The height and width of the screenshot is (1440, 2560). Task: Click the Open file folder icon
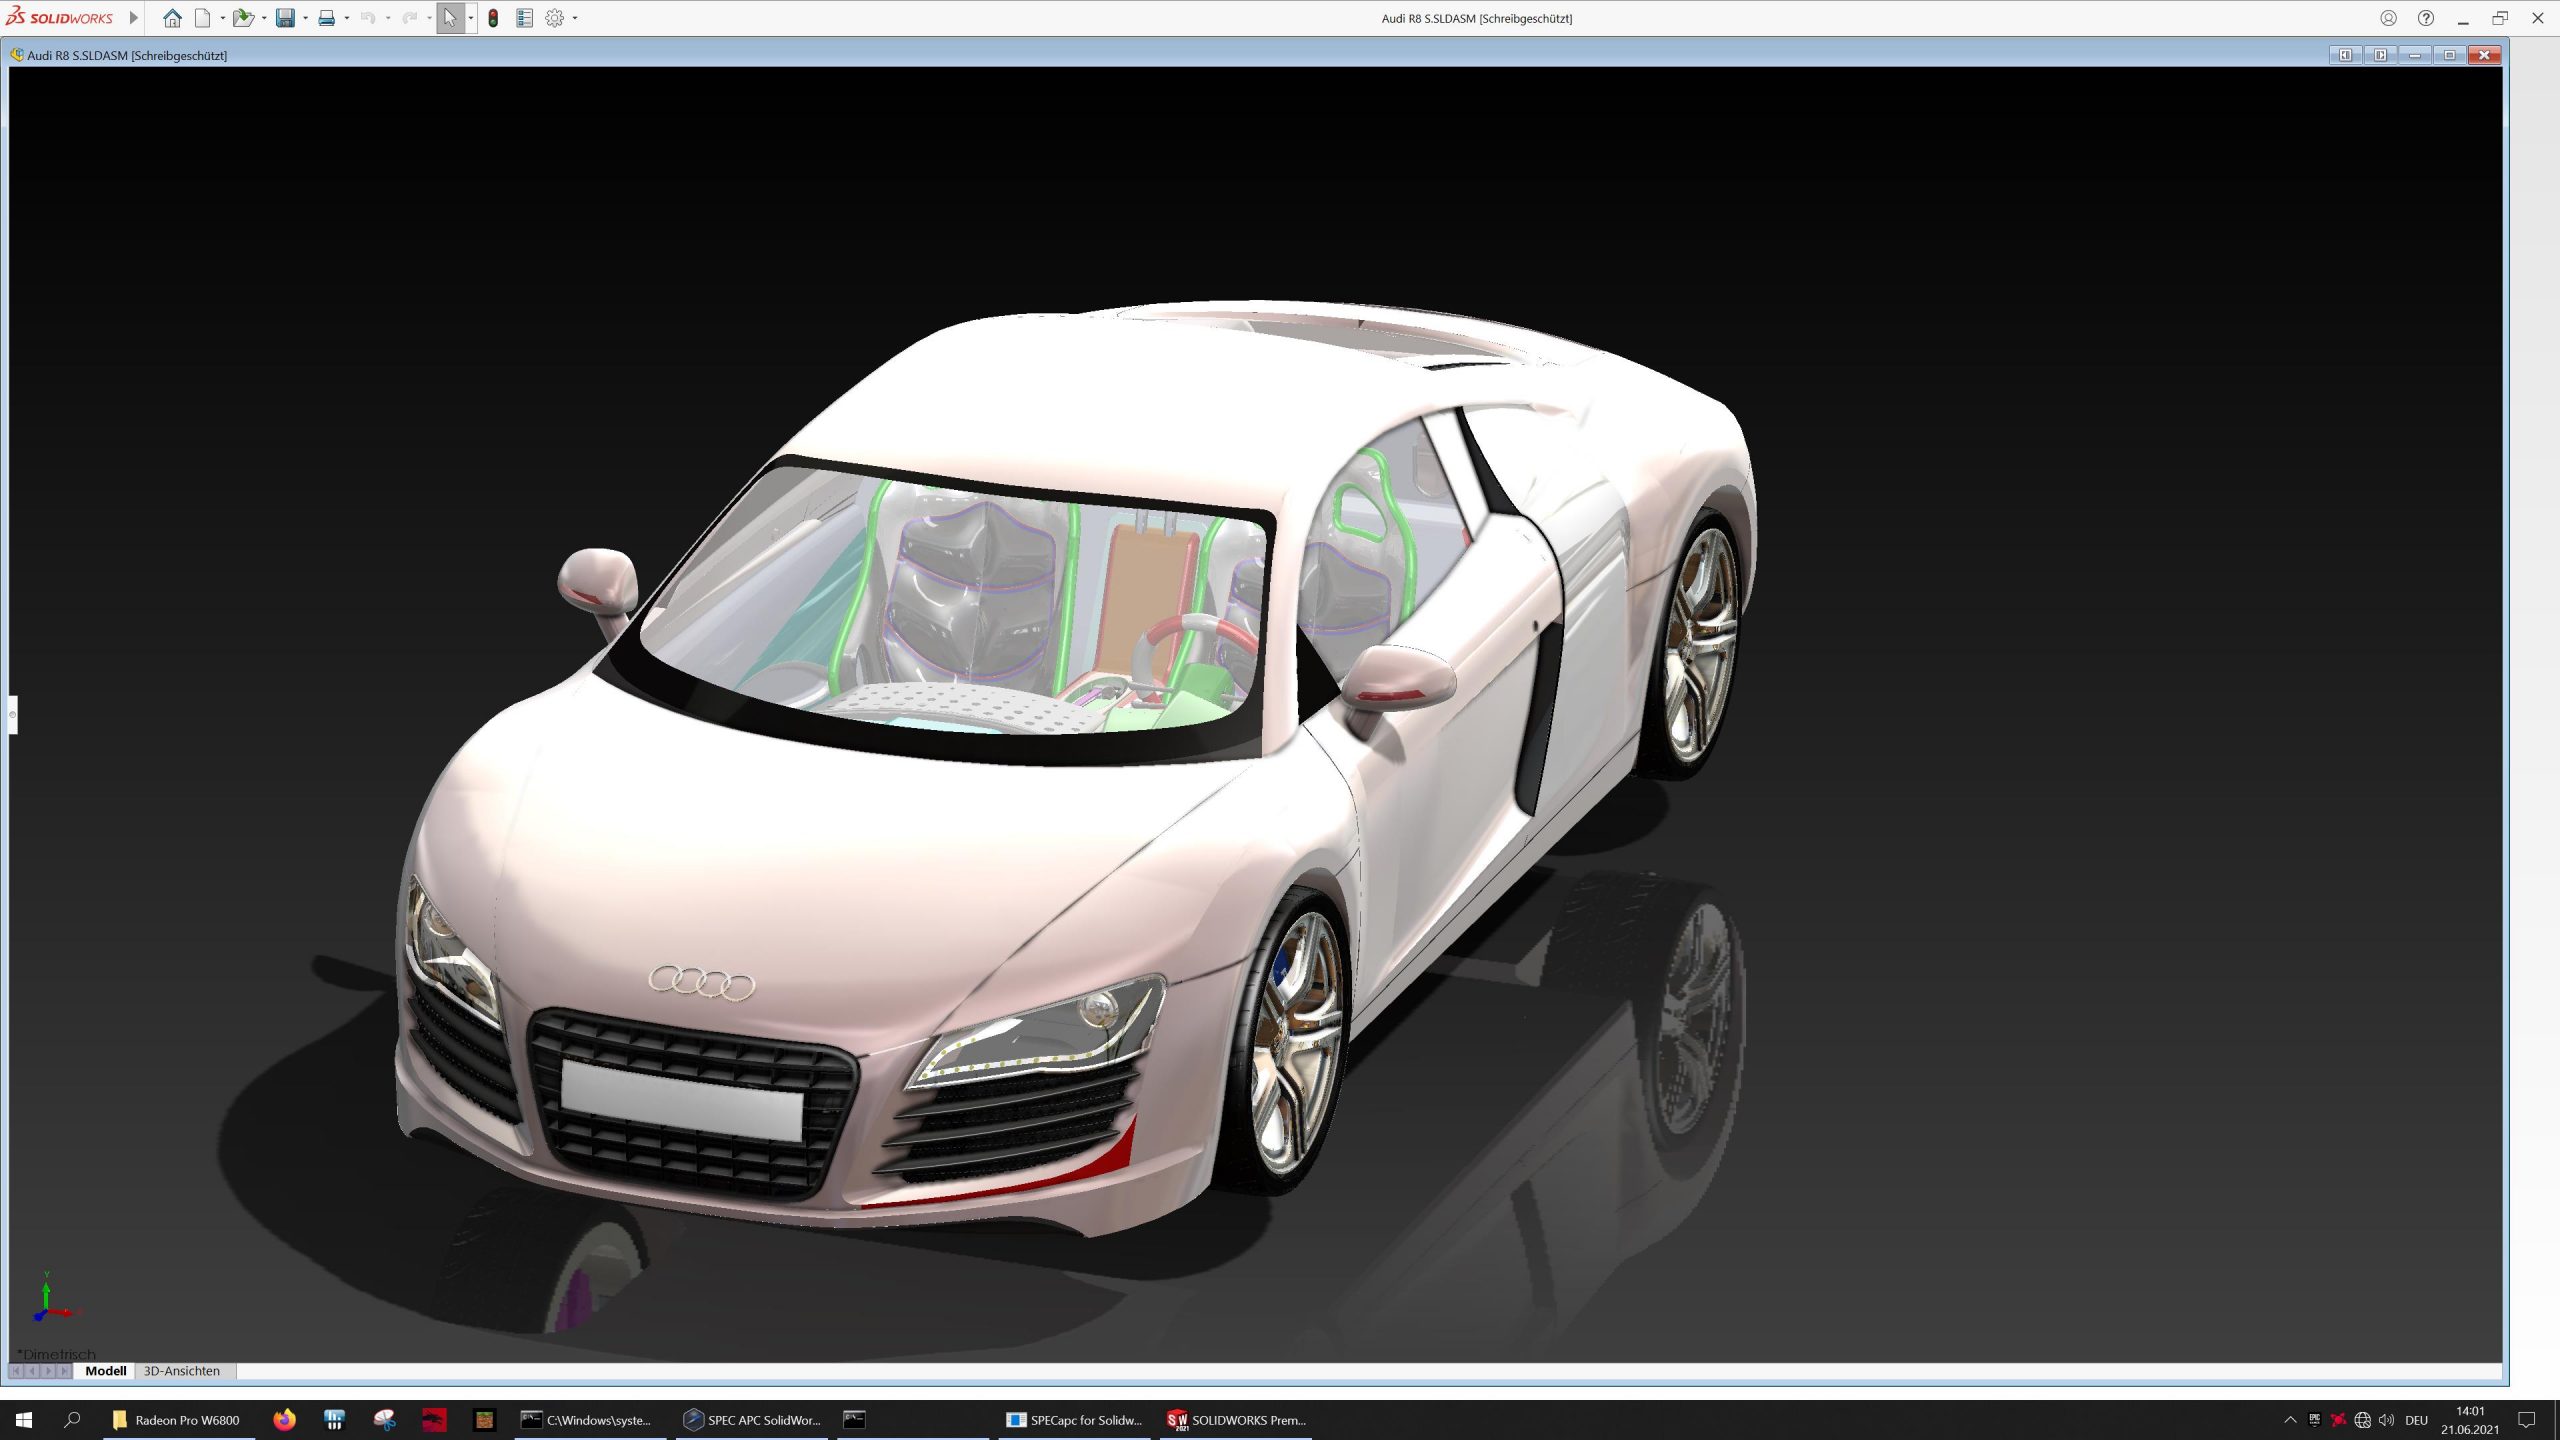(x=242, y=18)
